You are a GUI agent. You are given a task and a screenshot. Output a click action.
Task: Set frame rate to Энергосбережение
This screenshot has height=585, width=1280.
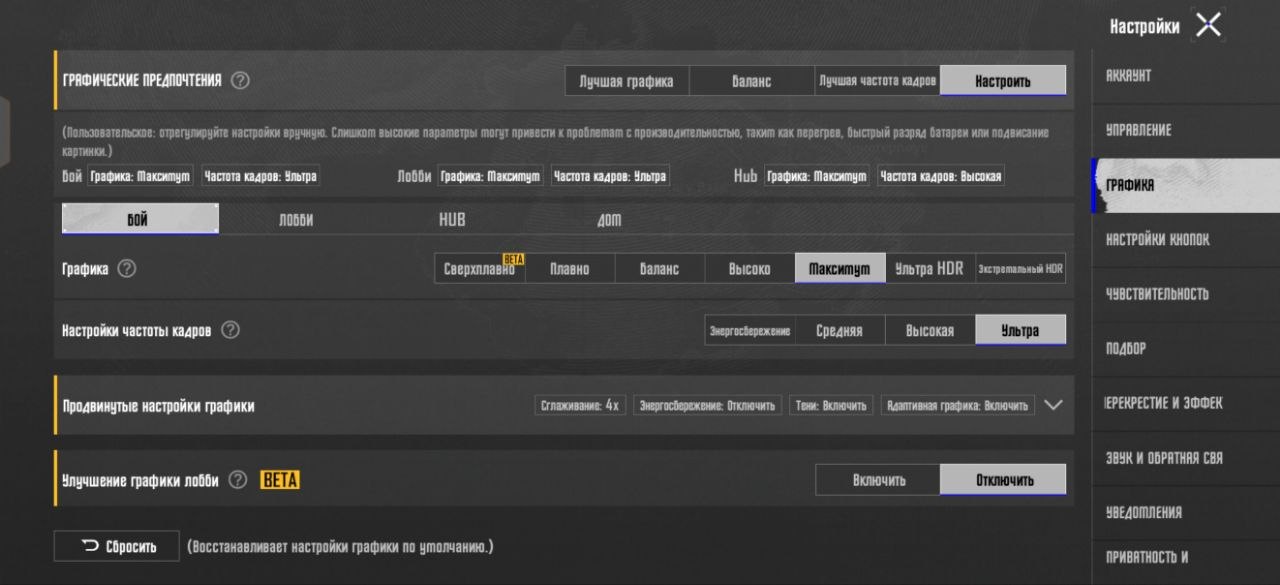click(750, 330)
